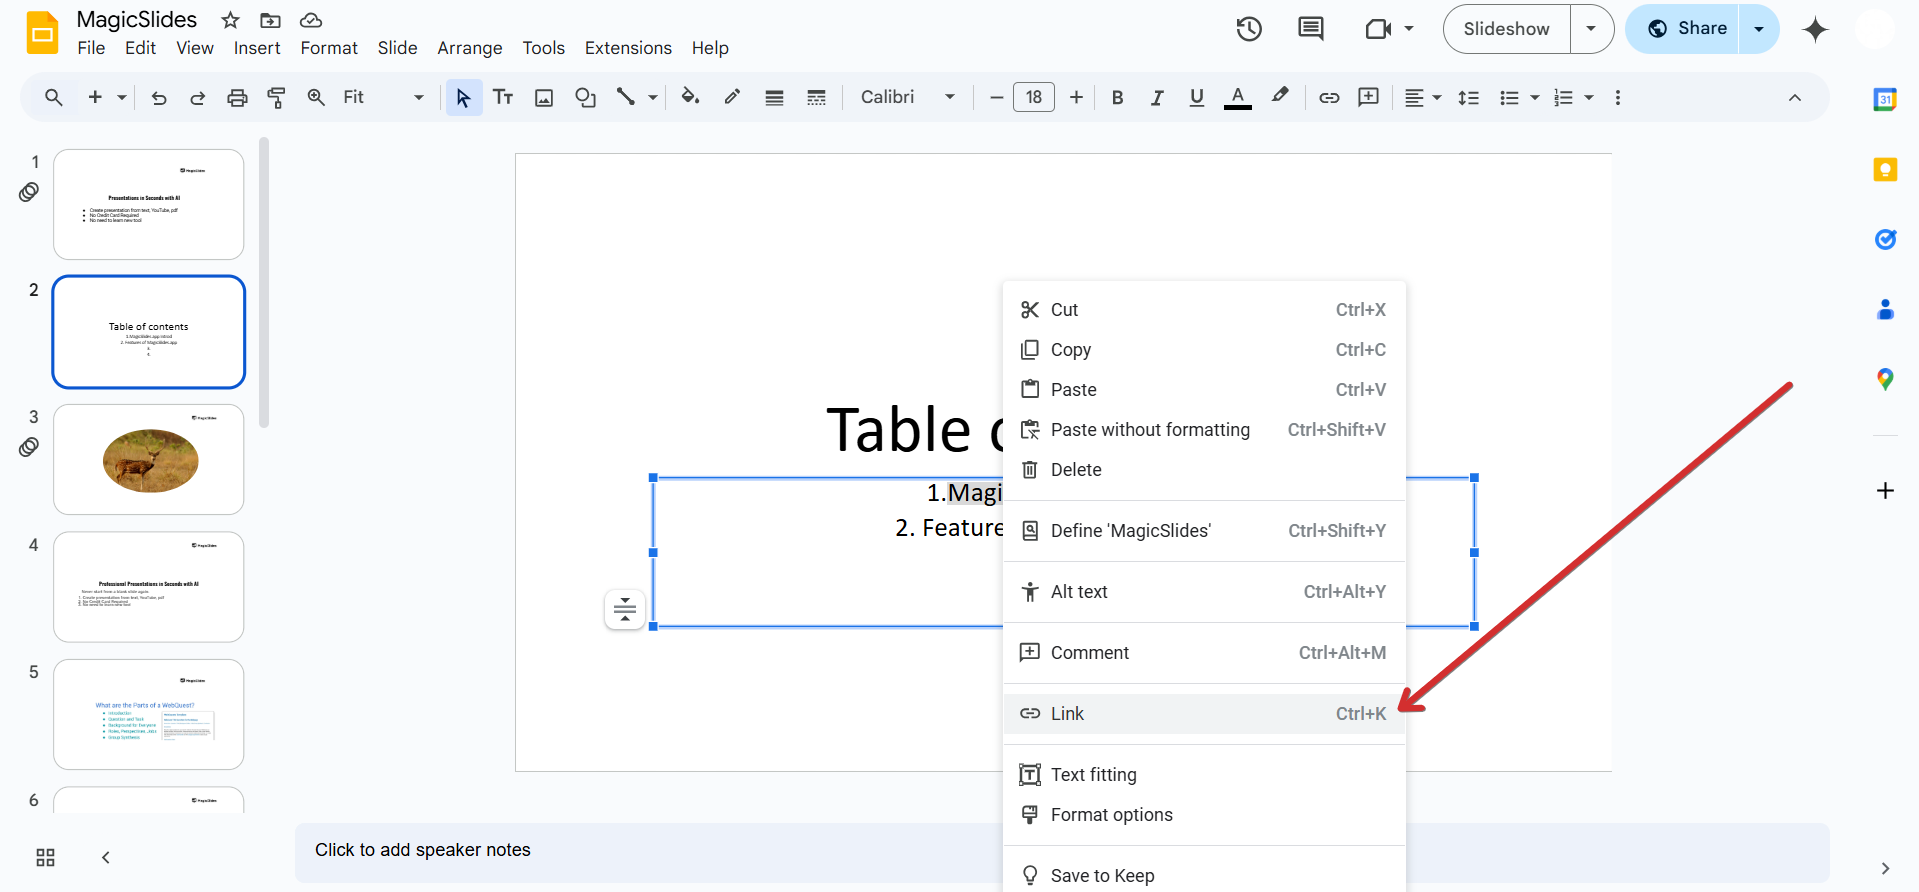The image size is (1919, 892).
Task: Toggle bold formatting
Action: pyautogui.click(x=1117, y=97)
